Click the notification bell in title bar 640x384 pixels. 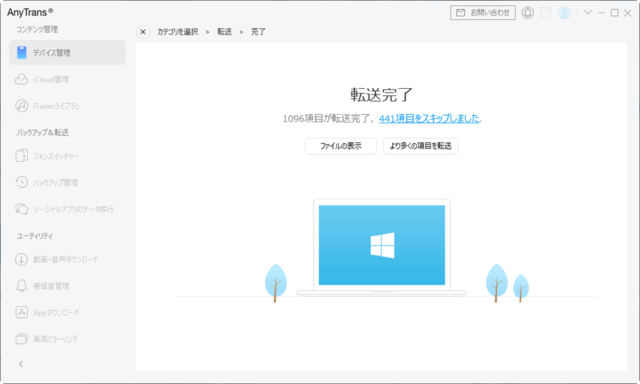527,13
